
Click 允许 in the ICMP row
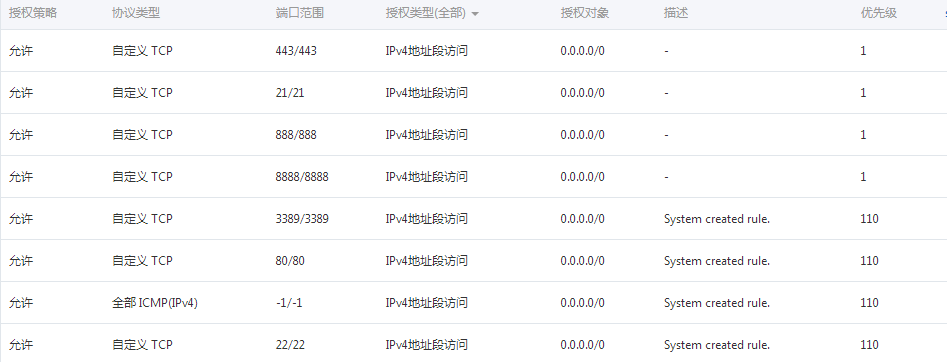click(x=21, y=303)
